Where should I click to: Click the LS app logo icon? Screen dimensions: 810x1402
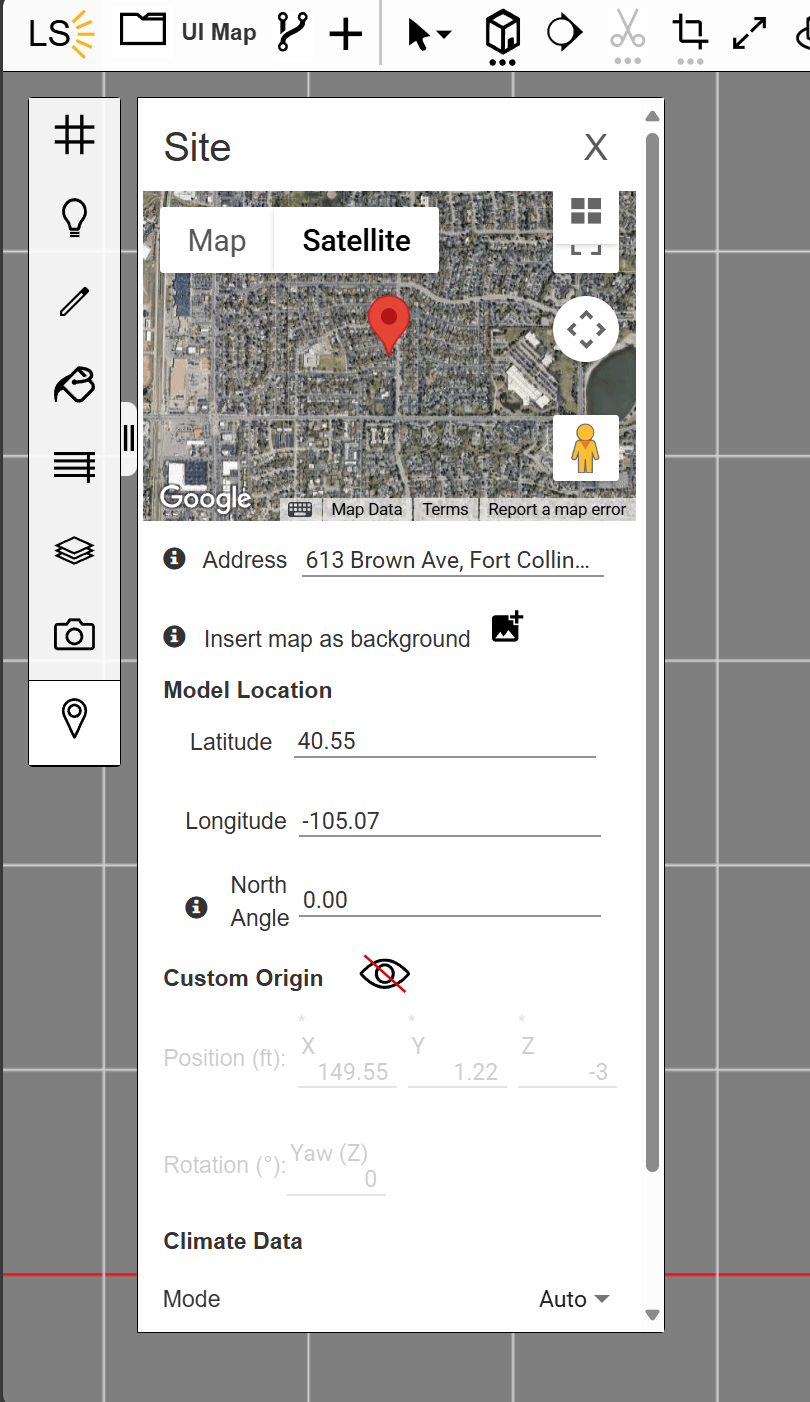coord(61,34)
